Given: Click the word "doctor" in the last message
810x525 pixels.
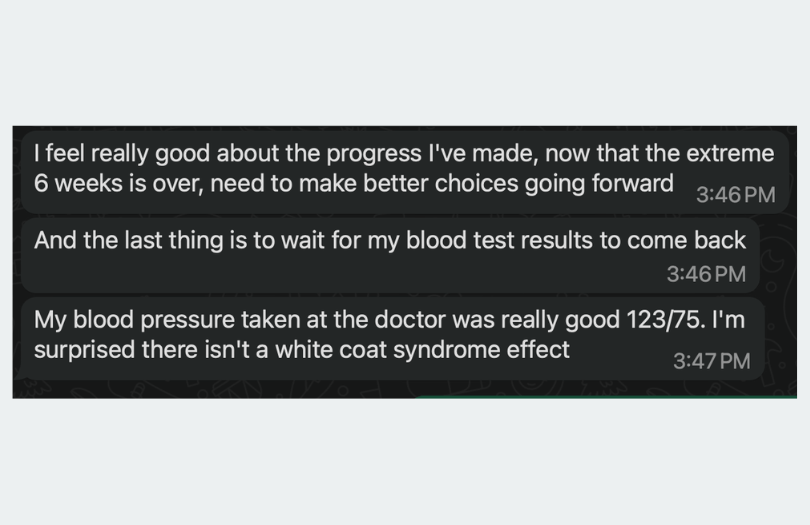Looking at the screenshot, I should click(x=422, y=321).
